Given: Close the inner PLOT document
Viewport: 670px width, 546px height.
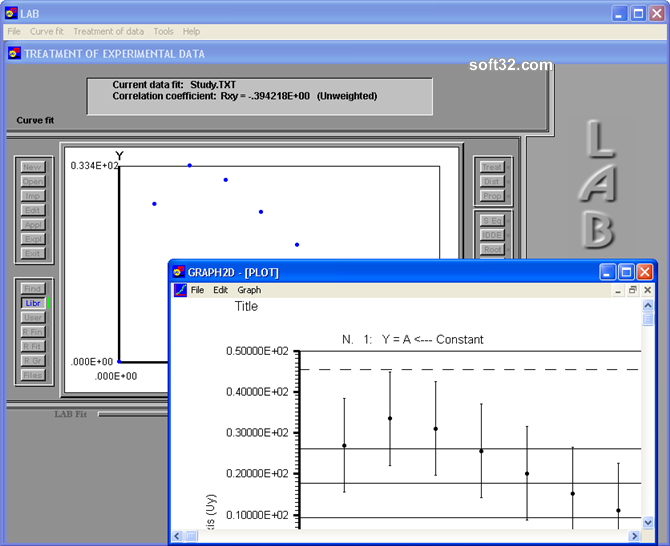Looking at the screenshot, I should pyautogui.click(x=648, y=291).
